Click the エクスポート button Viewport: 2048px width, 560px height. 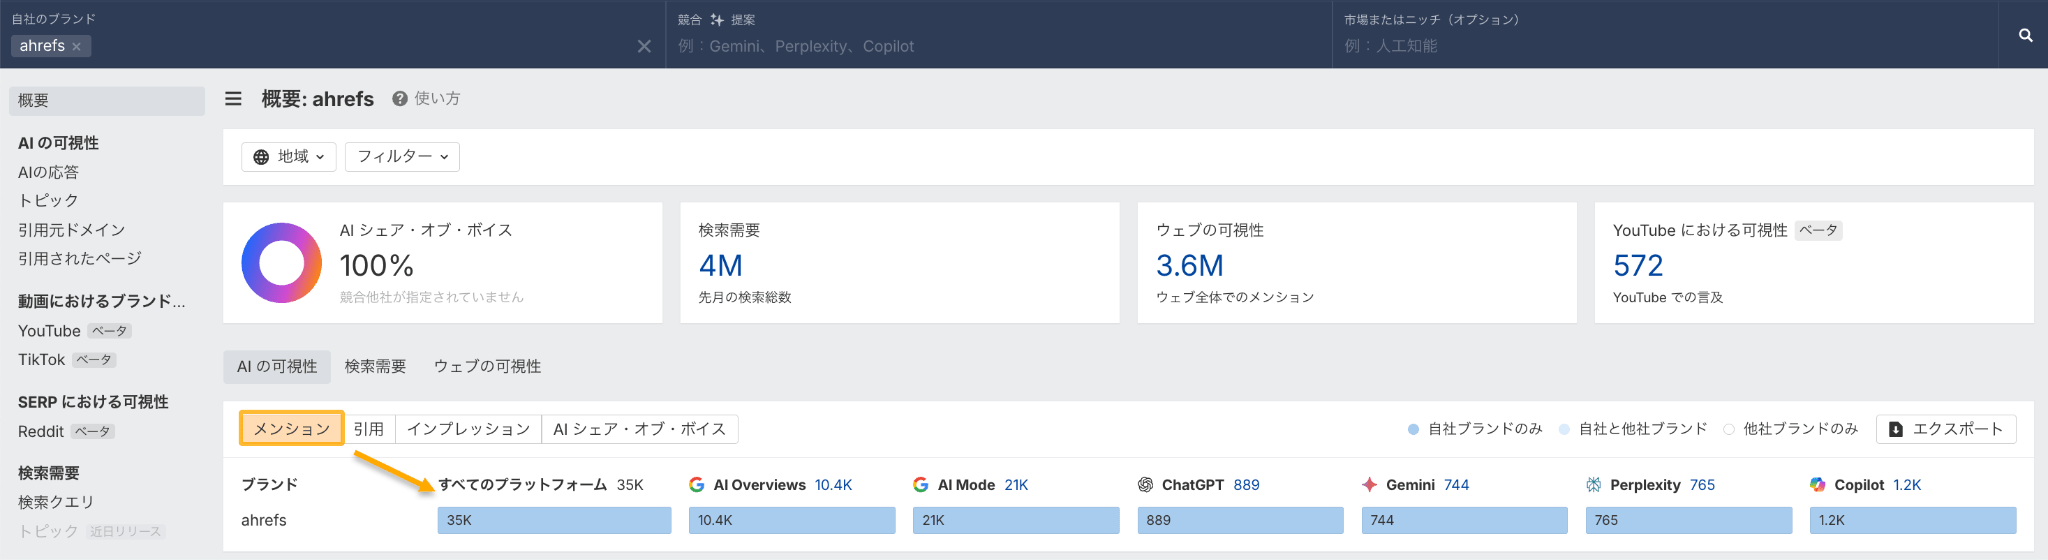point(1945,429)
